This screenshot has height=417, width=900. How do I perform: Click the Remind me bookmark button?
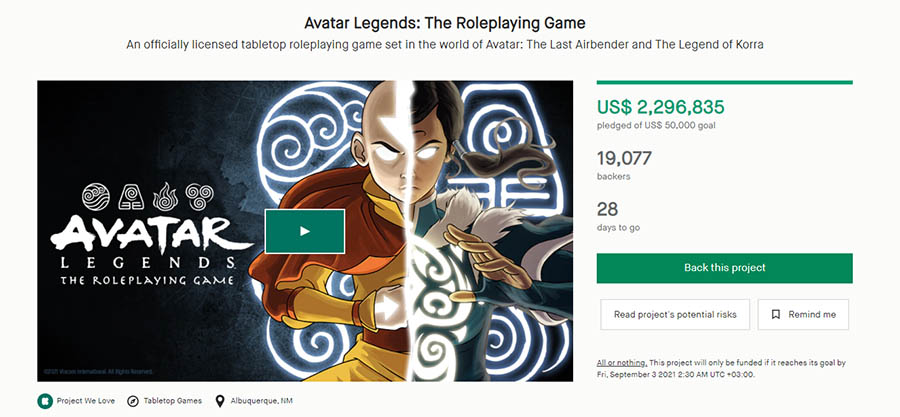[803, 314]
